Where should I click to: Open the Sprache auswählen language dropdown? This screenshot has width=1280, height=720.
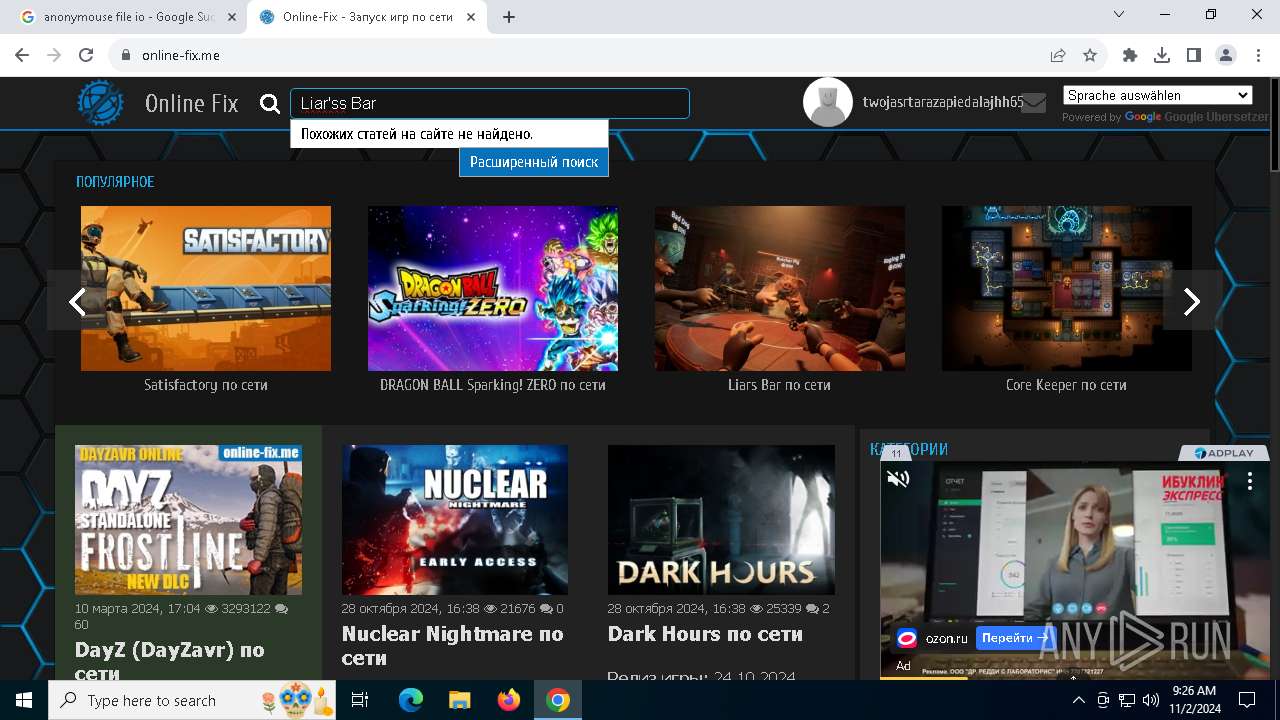tap(1157, 95)
